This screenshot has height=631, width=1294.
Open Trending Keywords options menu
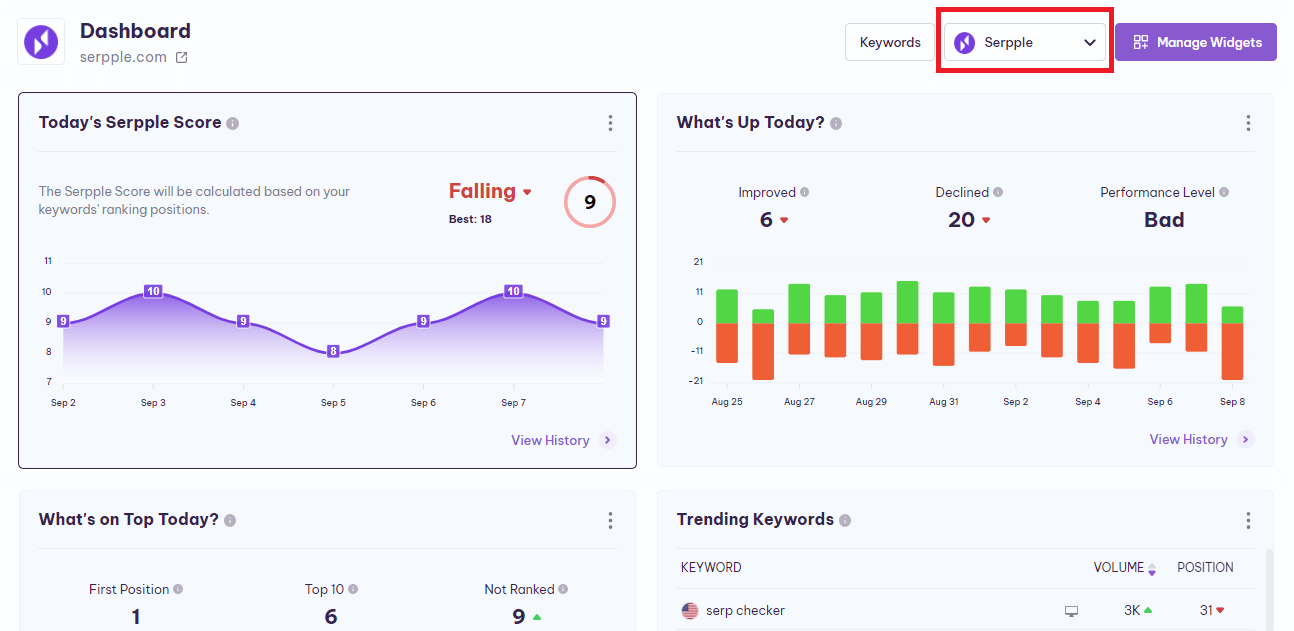[1248, 520]
